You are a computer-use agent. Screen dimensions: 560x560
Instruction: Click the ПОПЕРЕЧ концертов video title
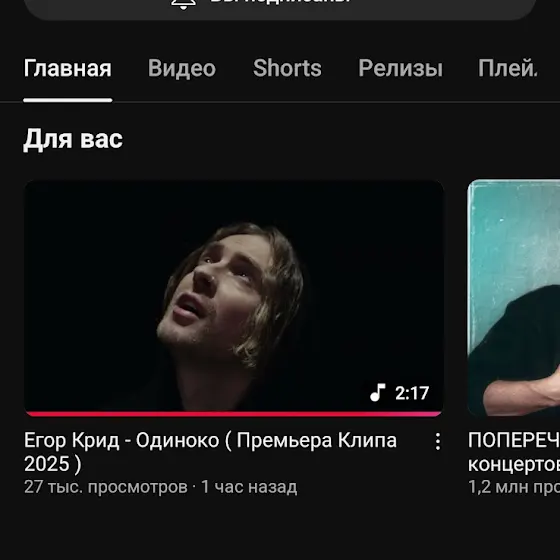(x=514, y=452)
